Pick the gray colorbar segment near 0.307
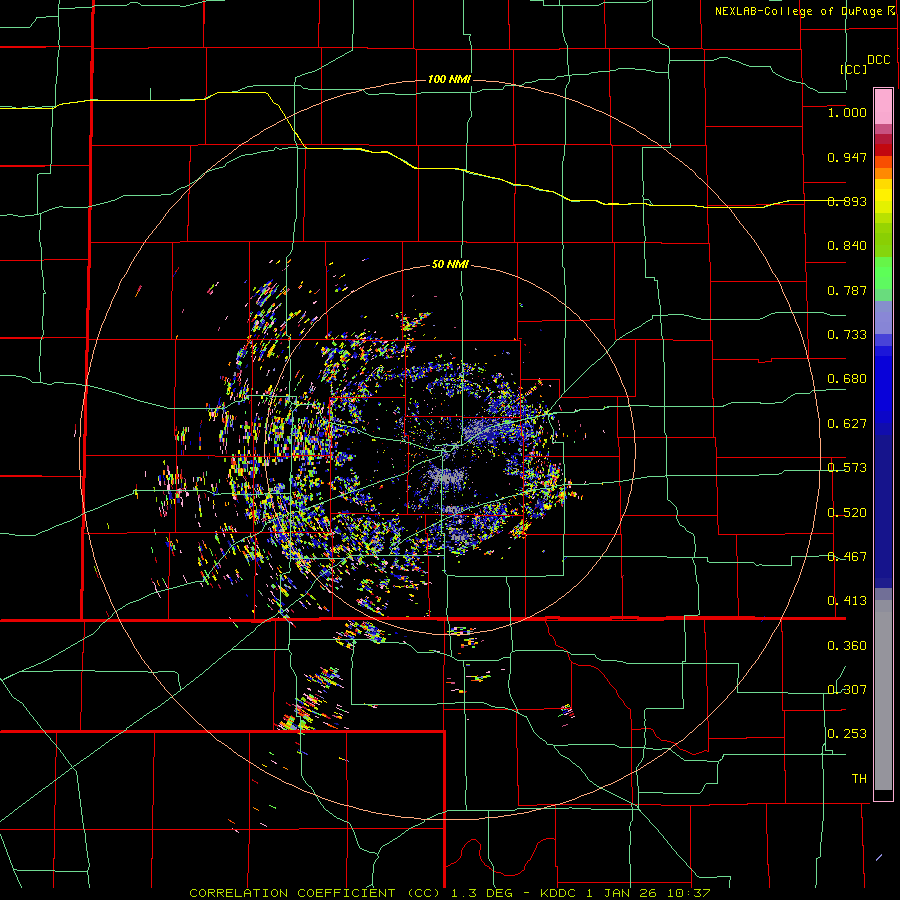Screen dimensions: 900x900 tap(883, 695)
